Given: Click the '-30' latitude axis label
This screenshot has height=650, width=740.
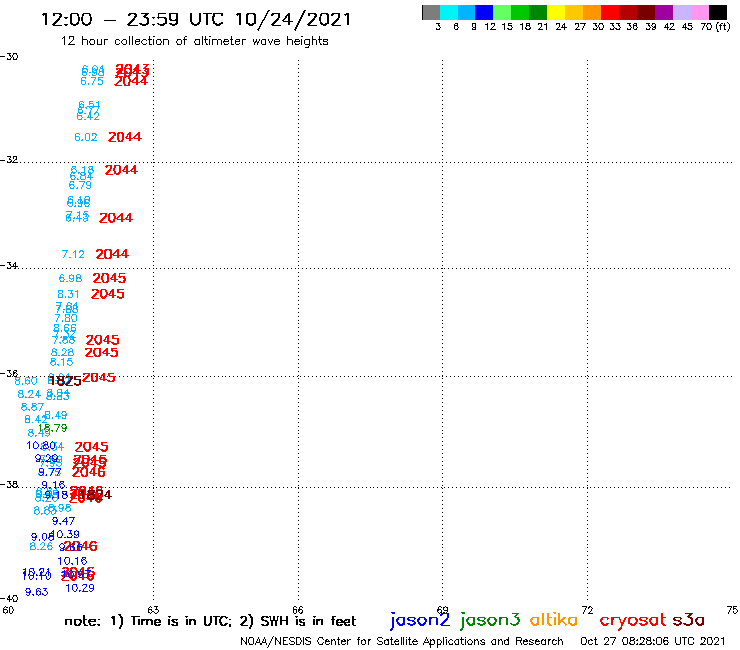Looking at the screenshot, I should [x=9, y=57].
